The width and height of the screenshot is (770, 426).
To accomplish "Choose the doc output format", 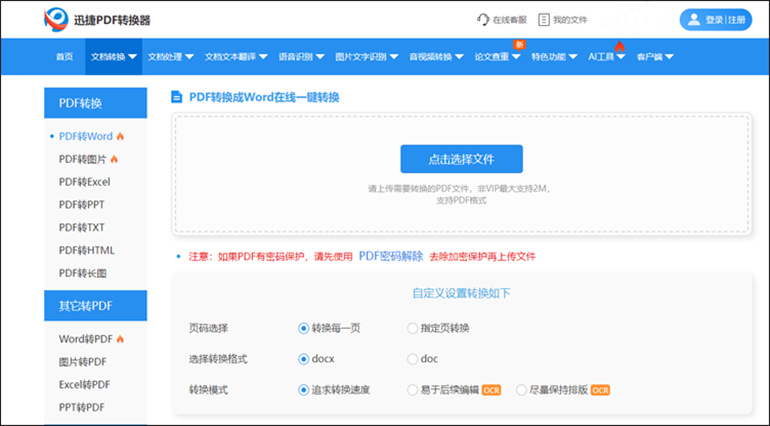I will [x=412, y=359].
